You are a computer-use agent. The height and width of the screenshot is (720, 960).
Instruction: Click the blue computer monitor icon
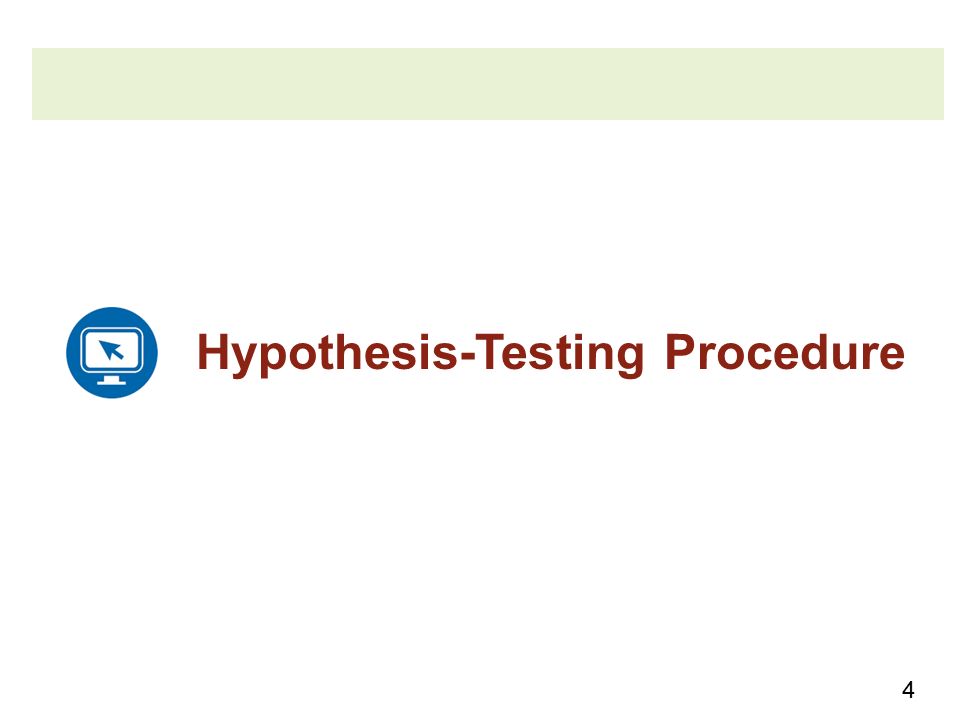[x=111, y=353]
